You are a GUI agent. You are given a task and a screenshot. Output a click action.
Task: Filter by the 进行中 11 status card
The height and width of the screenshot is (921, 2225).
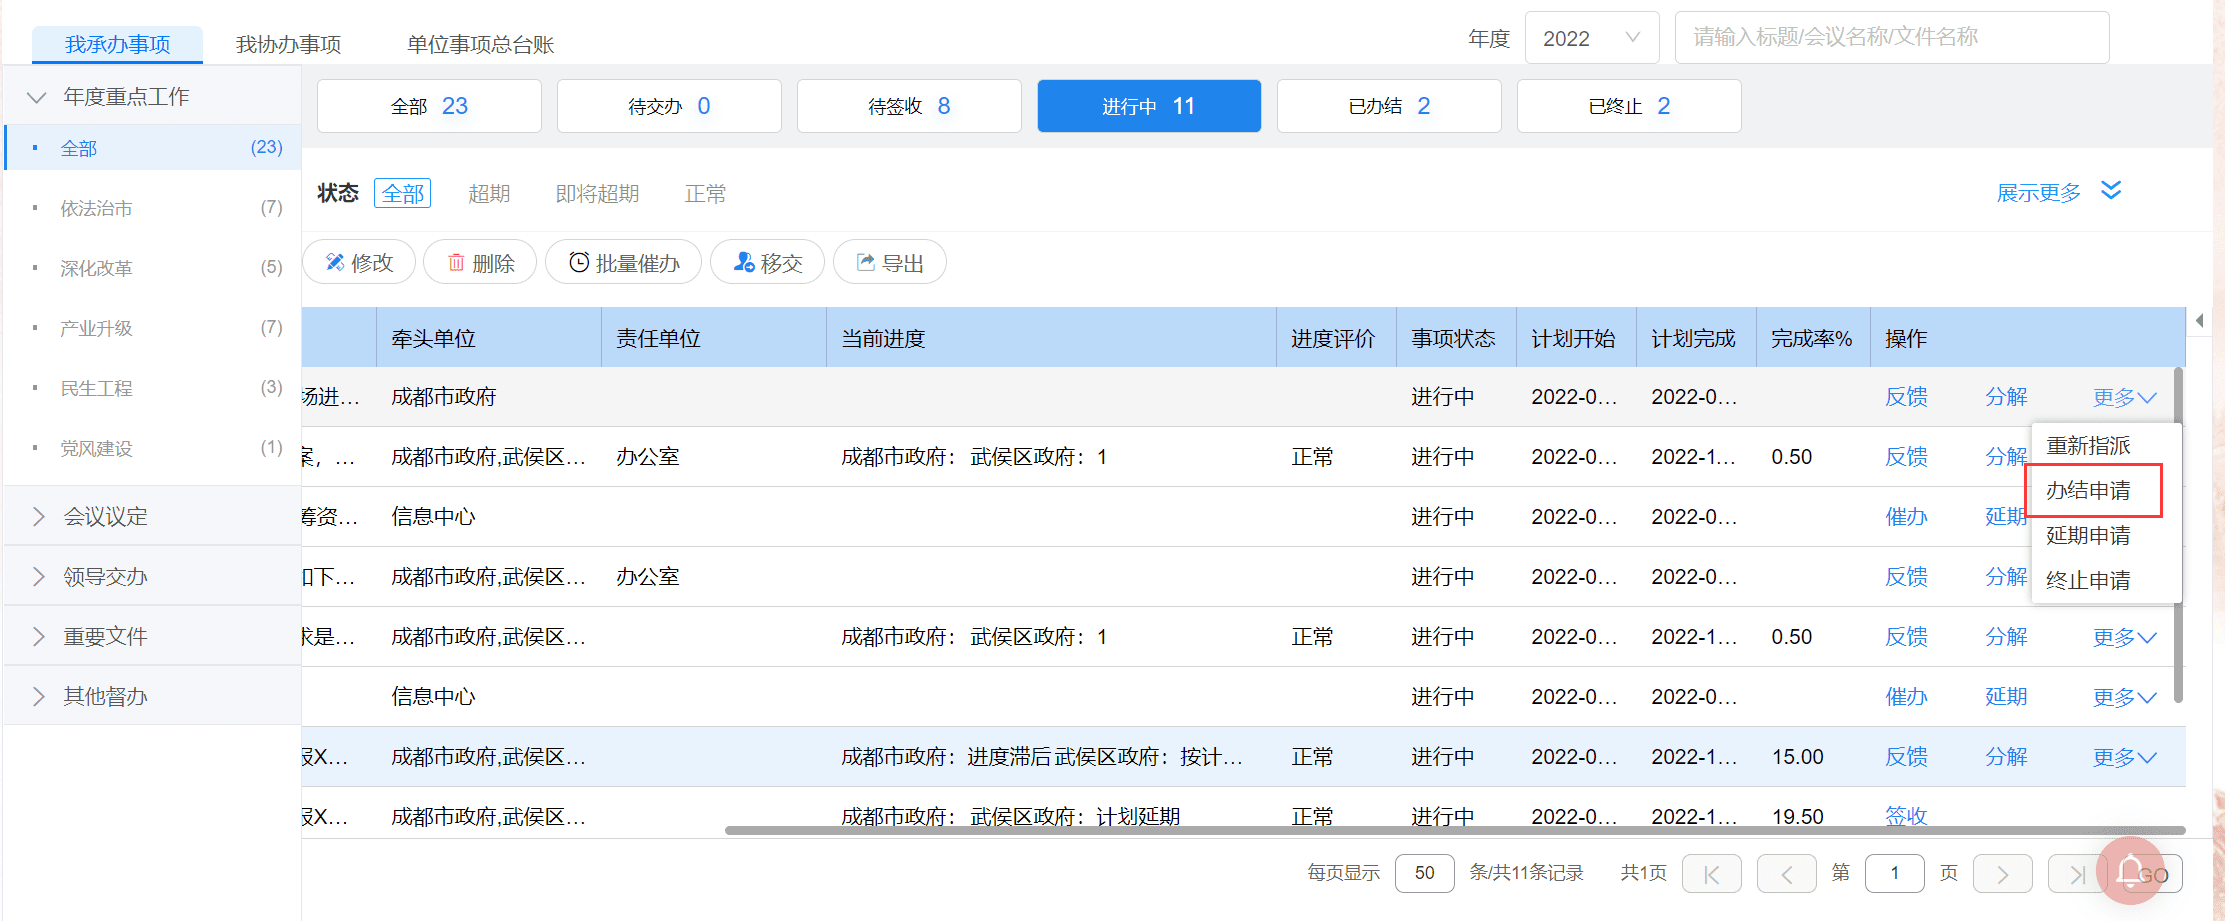(x=1149, y=106)
